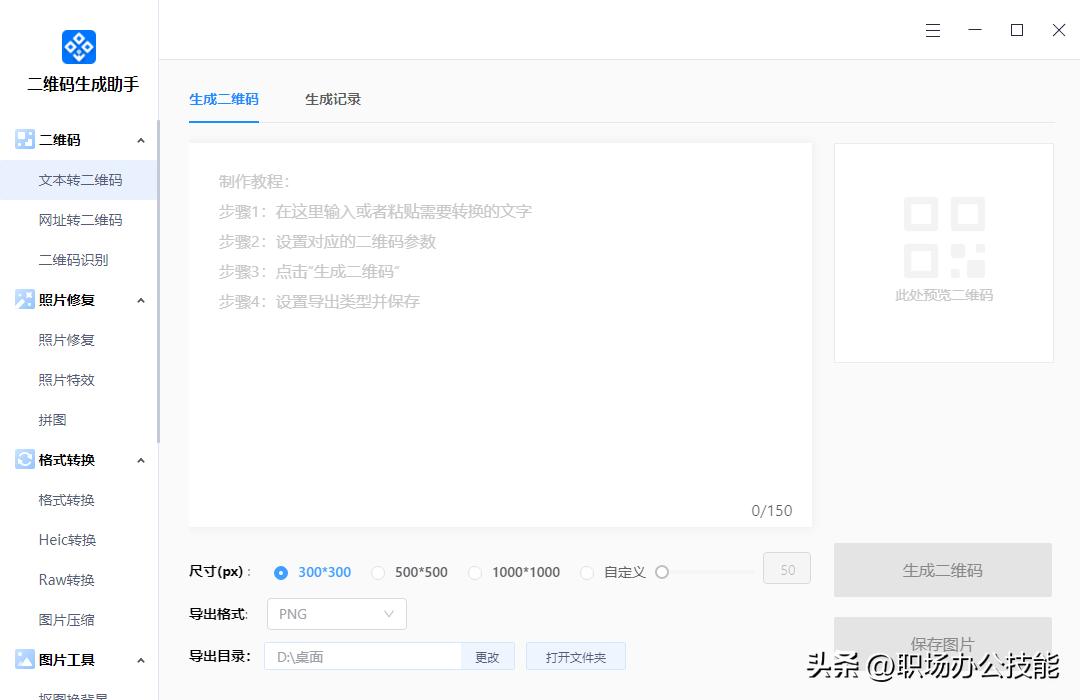Open the hamburger menu at top right
Viewport: 1080px width, 700px height.
point(933,30)
